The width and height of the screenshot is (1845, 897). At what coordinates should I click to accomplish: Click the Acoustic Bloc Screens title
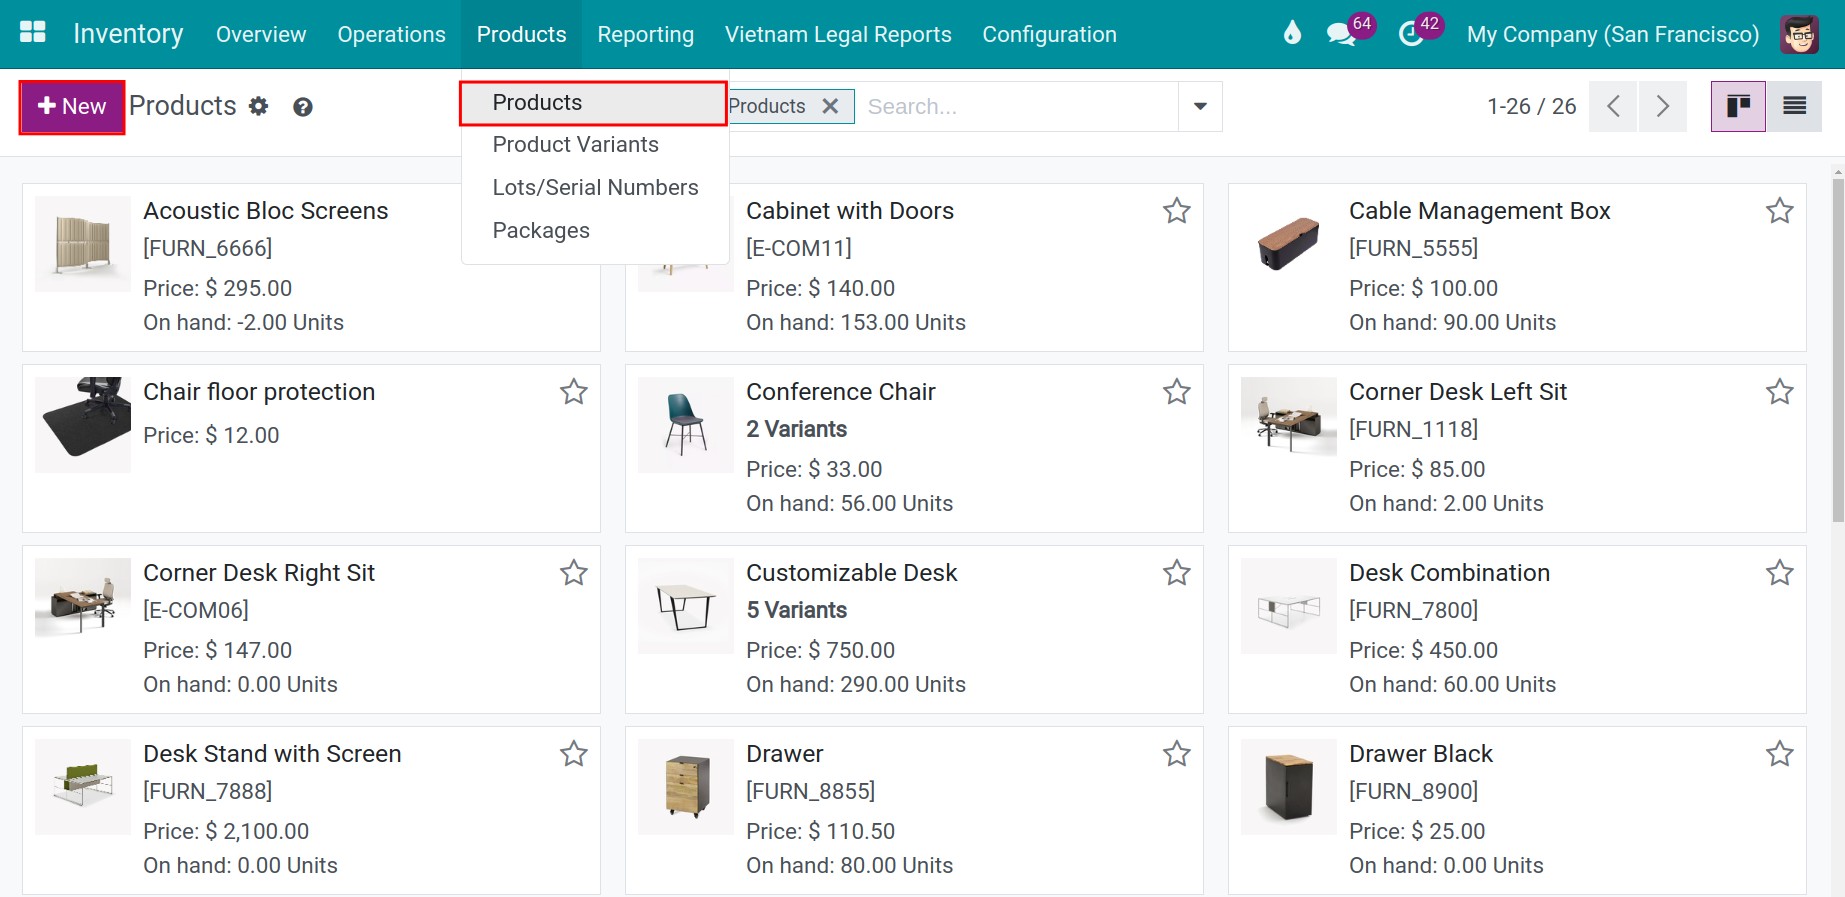click(266, 211)
